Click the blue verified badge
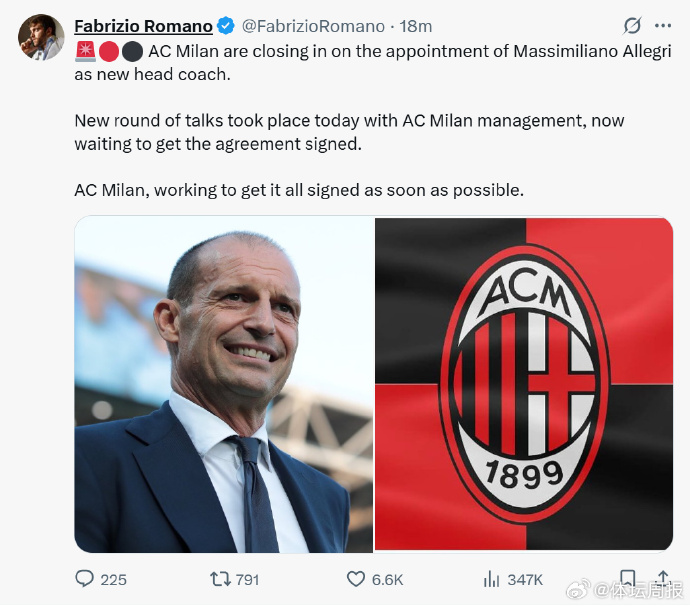Viewport: 690px width, 606px height. (227, 26)
